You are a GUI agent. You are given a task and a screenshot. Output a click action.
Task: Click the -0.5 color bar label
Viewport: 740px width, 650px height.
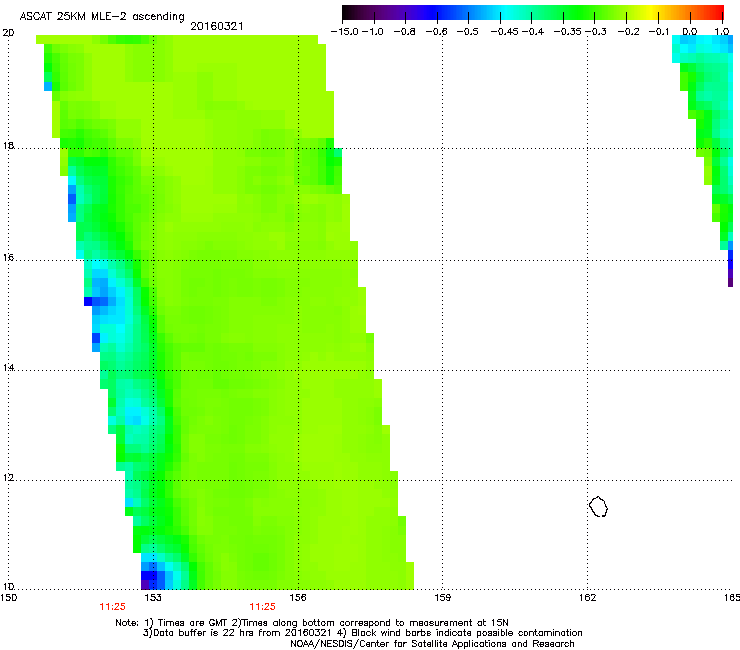pos(468,32)
